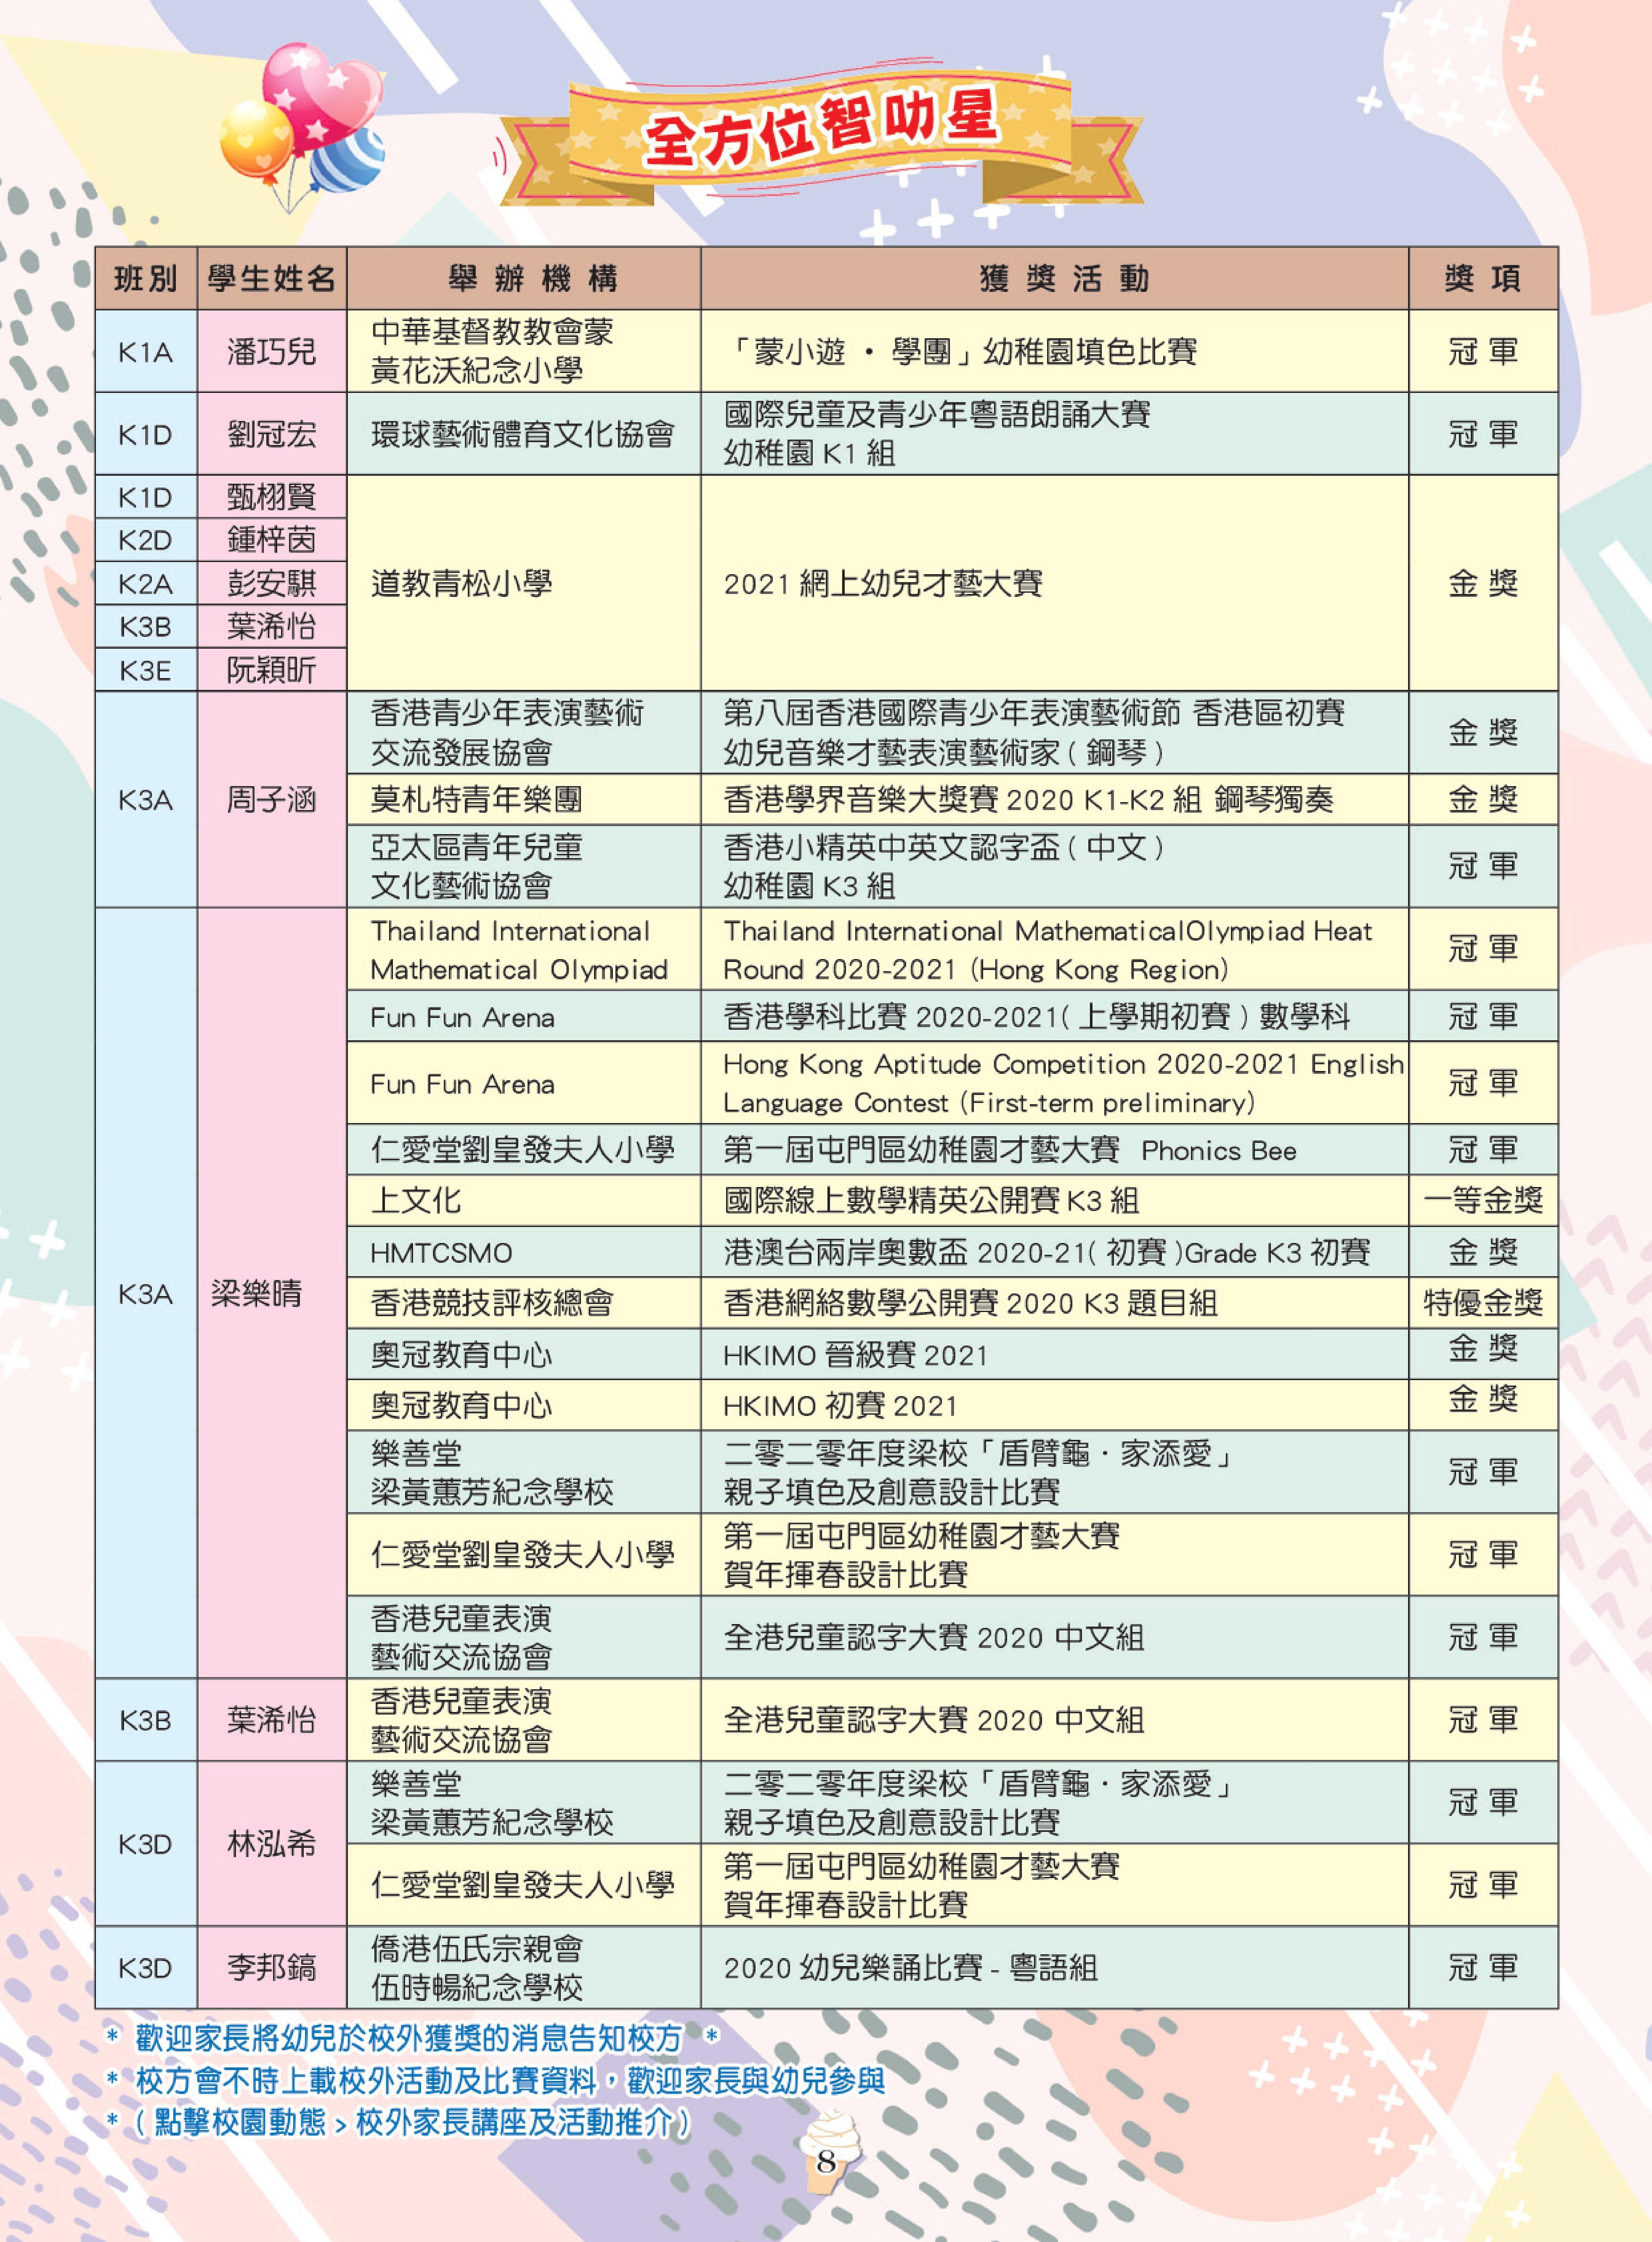Click the K2D class cell
Viewport: 1652px width, 2242px height.
146,540
